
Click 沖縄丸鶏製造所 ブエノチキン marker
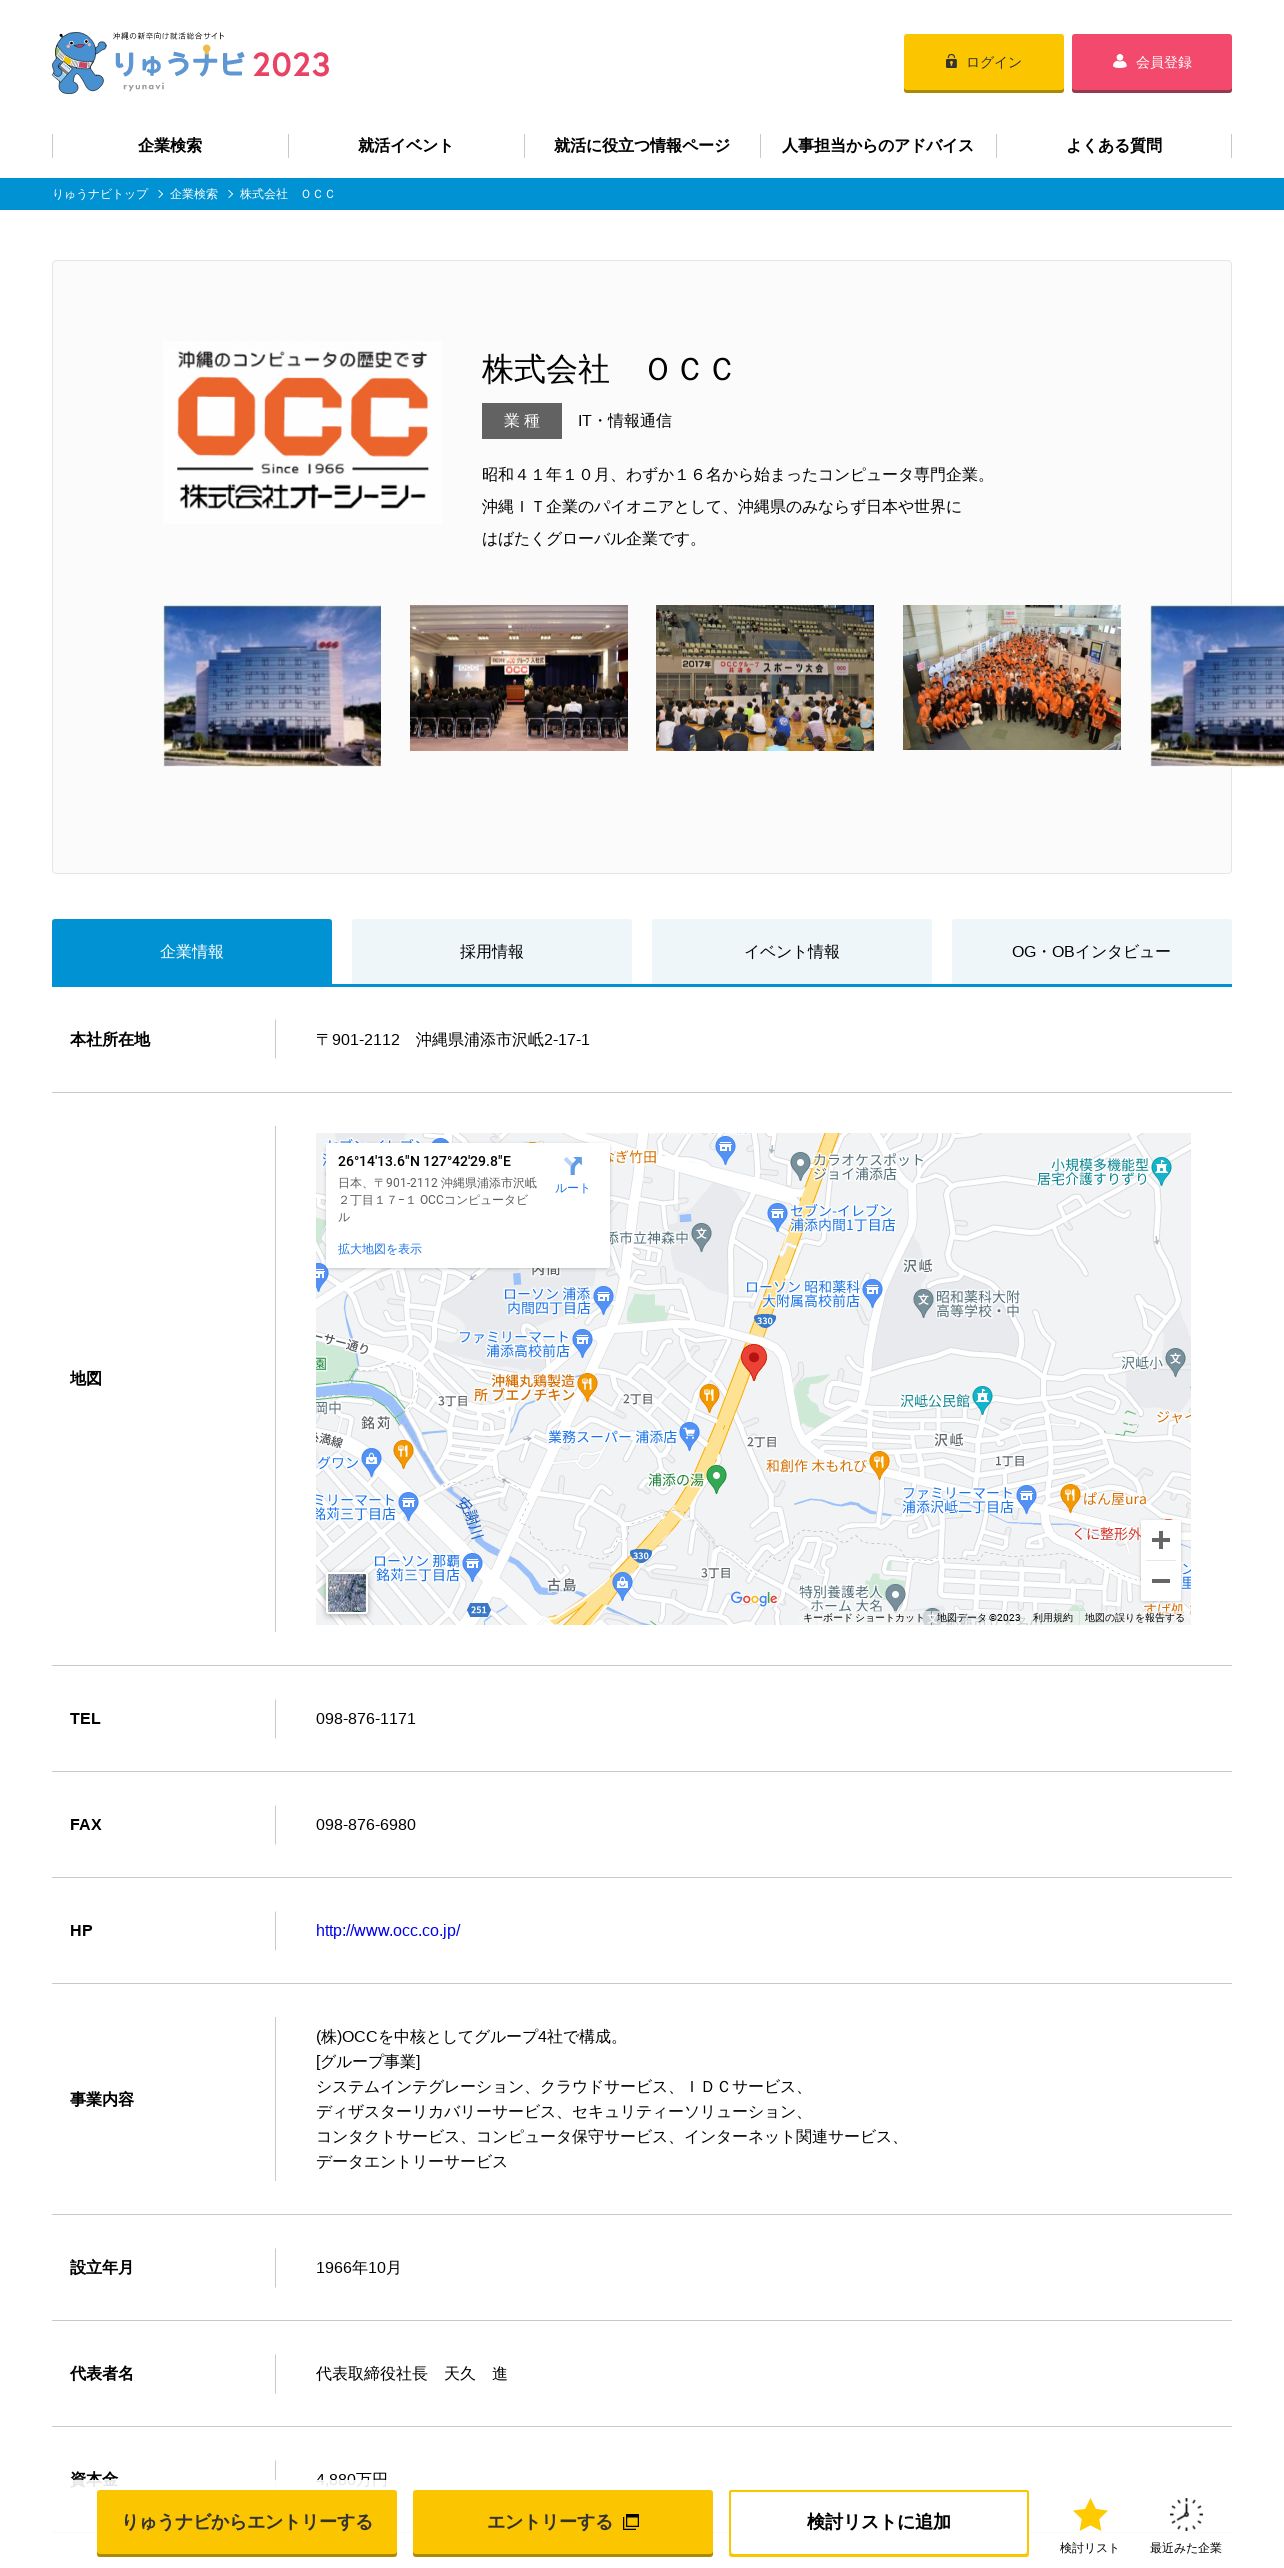tap(588, 1386)
